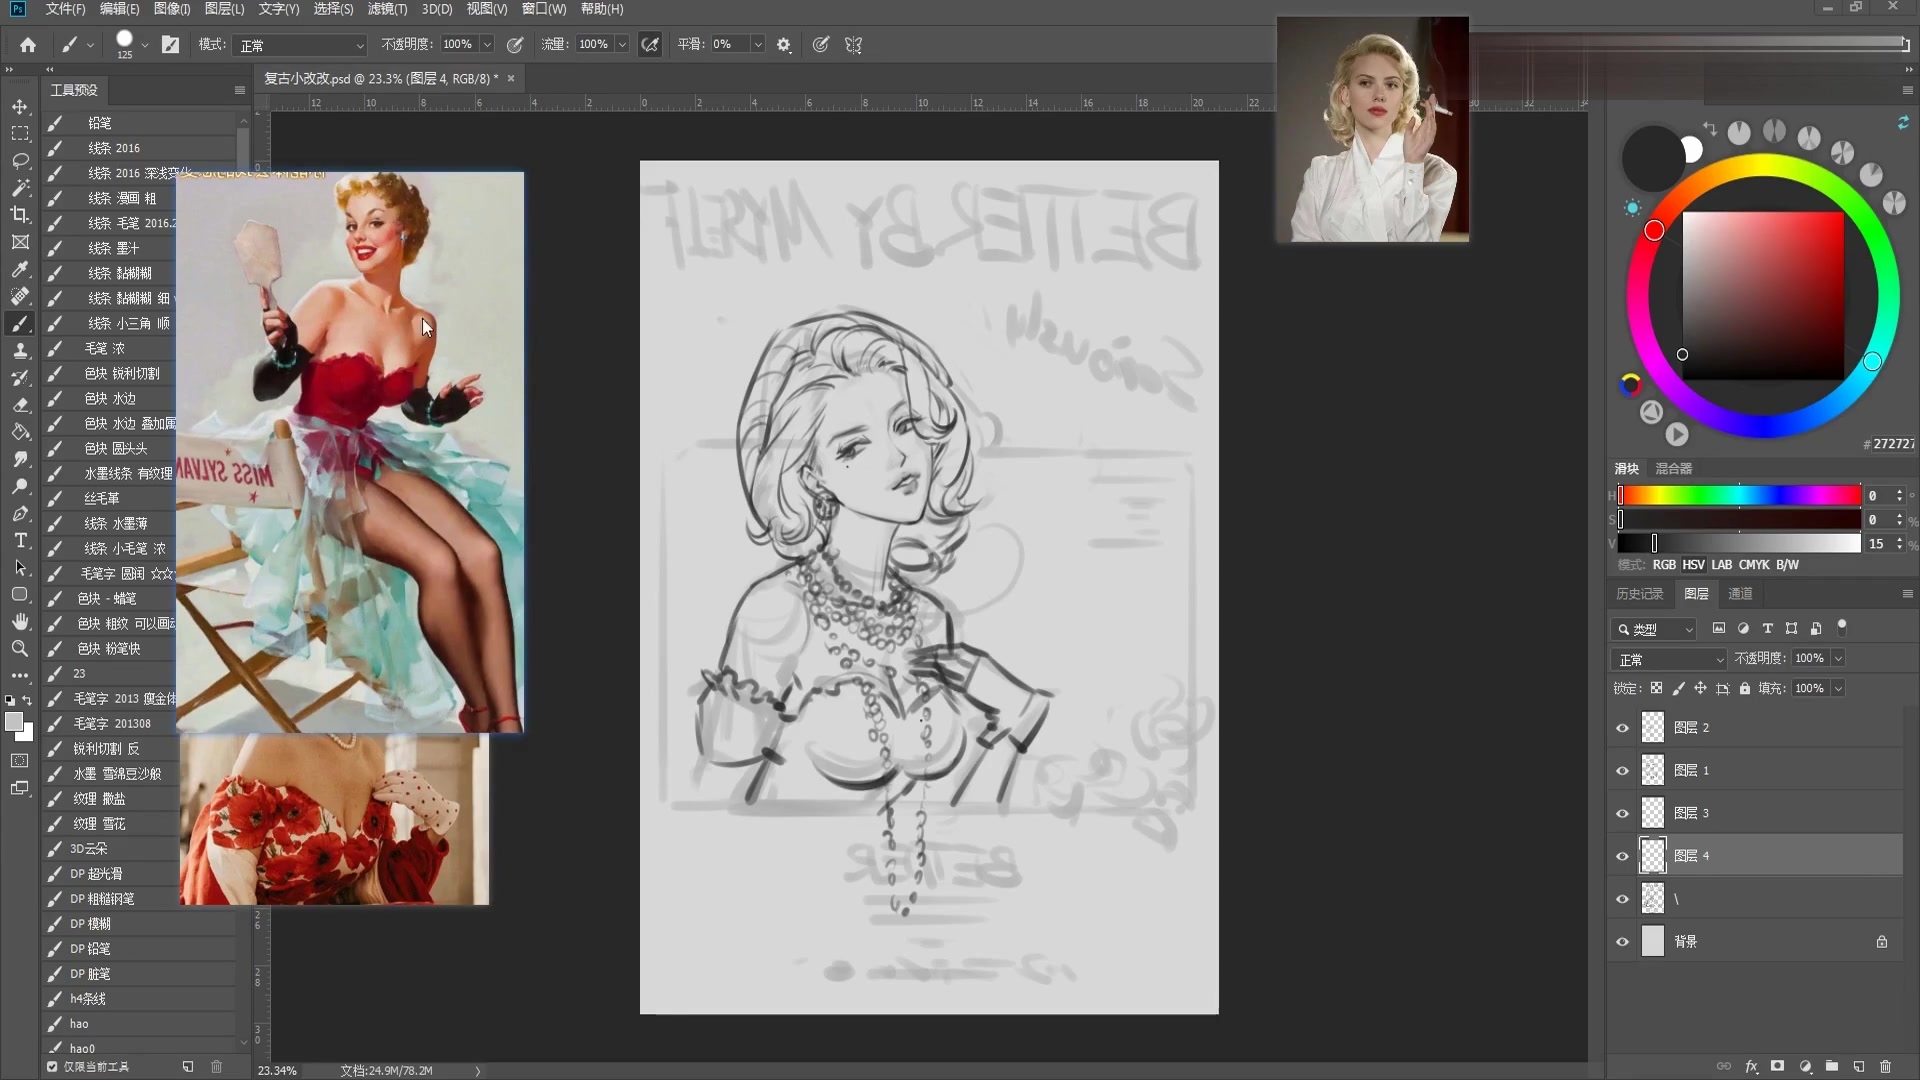Switch to HSV color mode
This screenshot has height=1080, width=1920.
[1693, 565]
